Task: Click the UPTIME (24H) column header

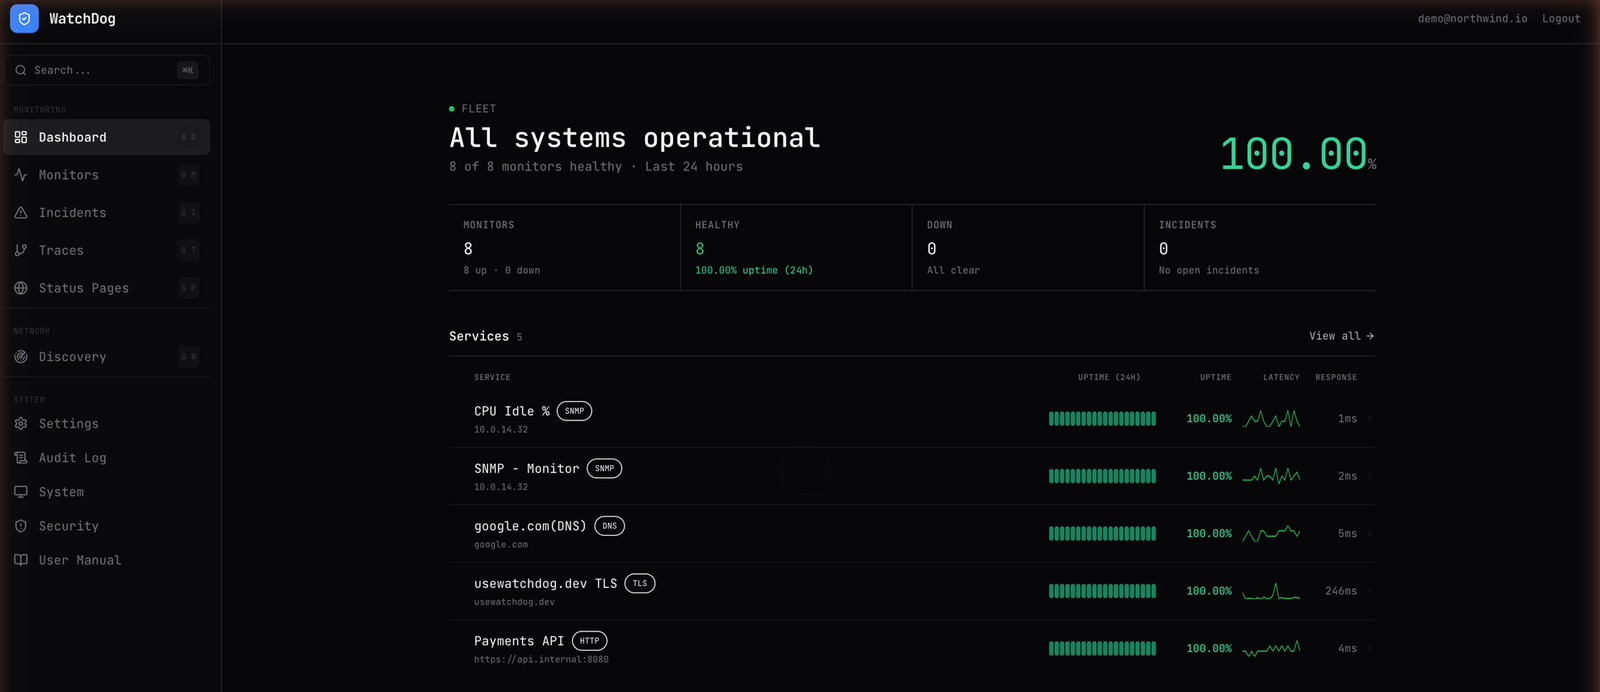Action: point(1109,377)
